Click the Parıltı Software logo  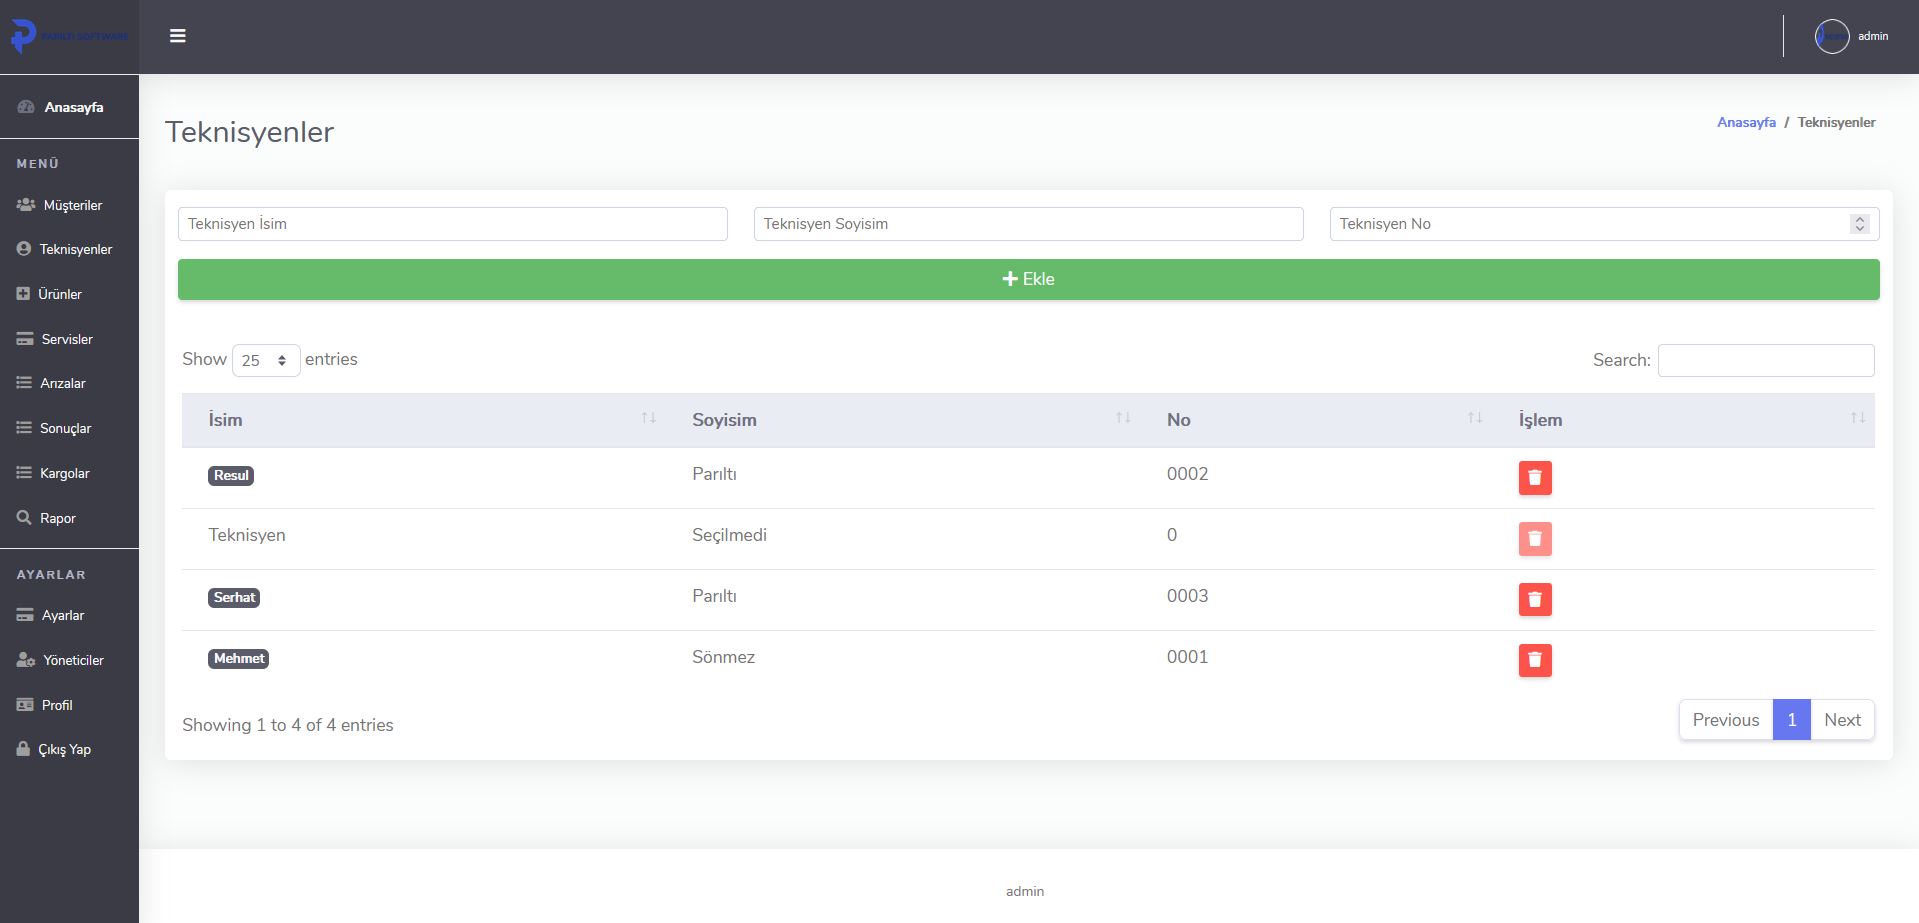(69, 36)
